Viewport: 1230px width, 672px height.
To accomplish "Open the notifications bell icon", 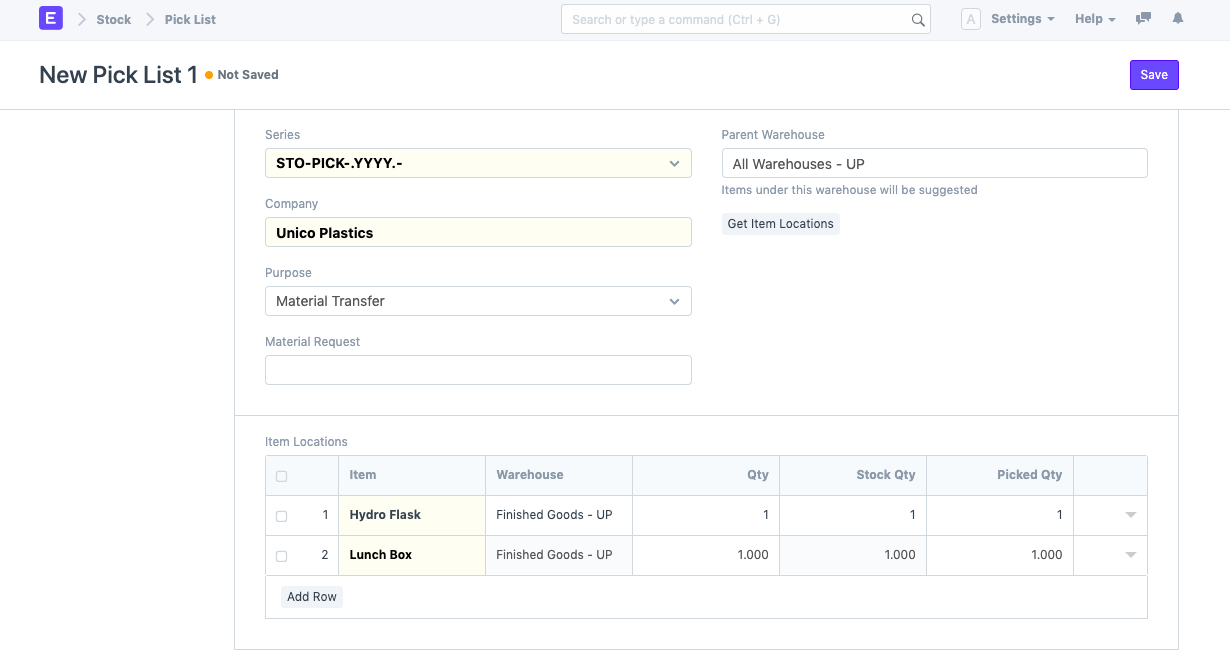I will 1178,19.
